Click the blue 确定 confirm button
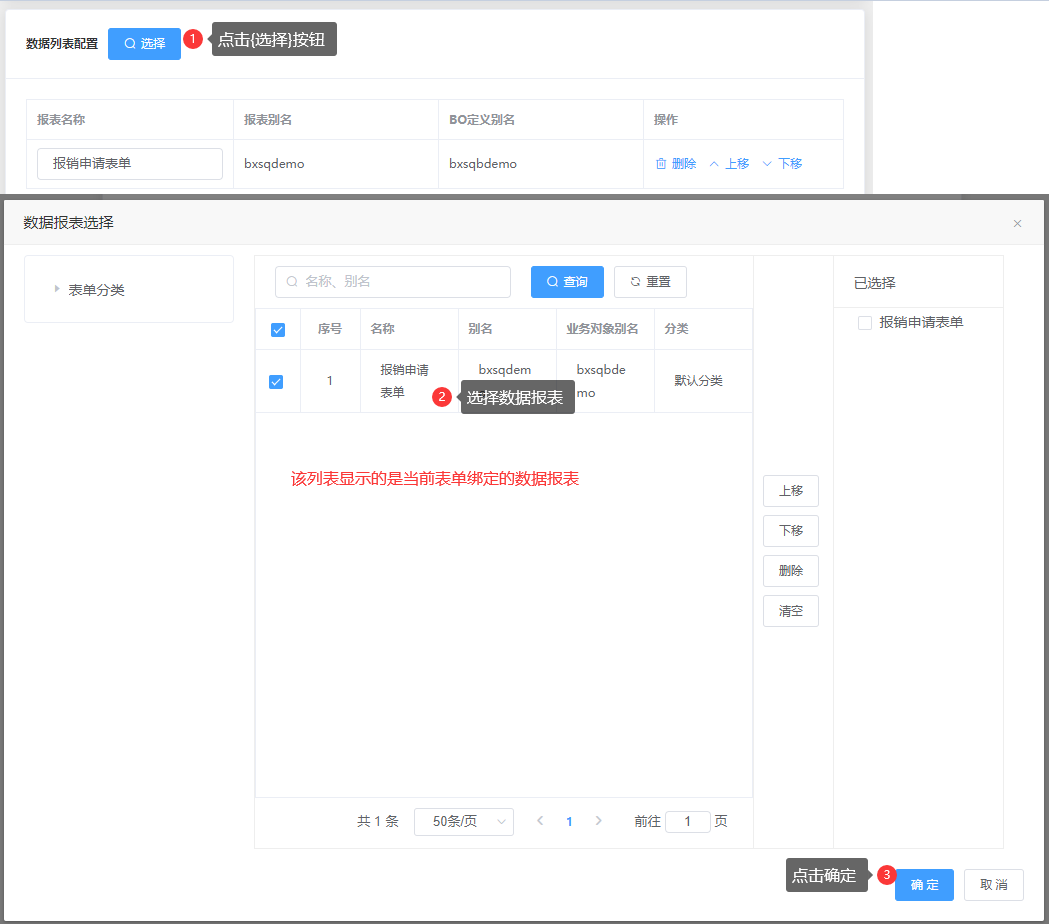 (924, 885)
